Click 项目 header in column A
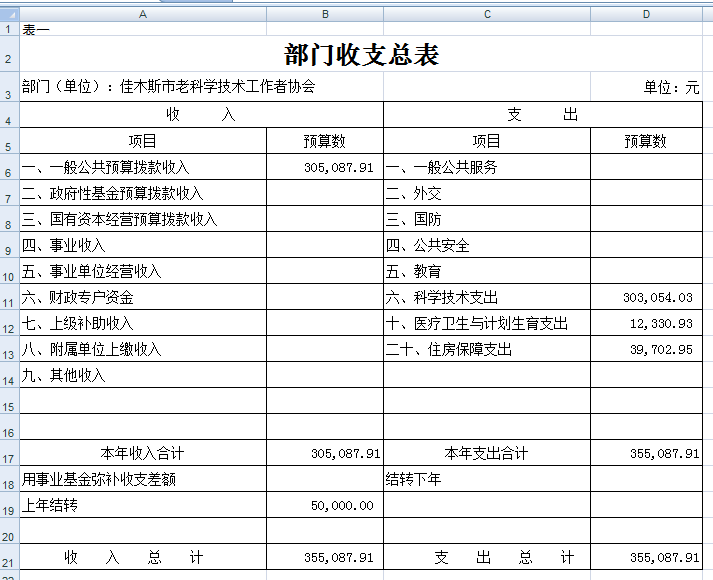Viewport: 713px width, 580px height. click(143, 141)
